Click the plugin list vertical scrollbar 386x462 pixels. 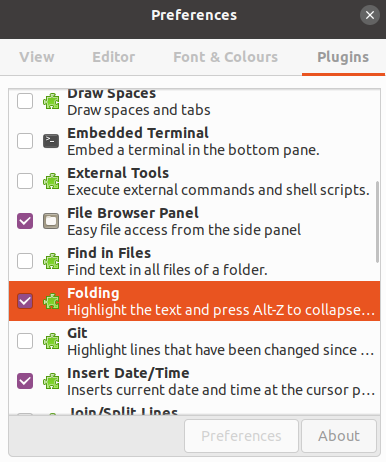click(377, 222)
